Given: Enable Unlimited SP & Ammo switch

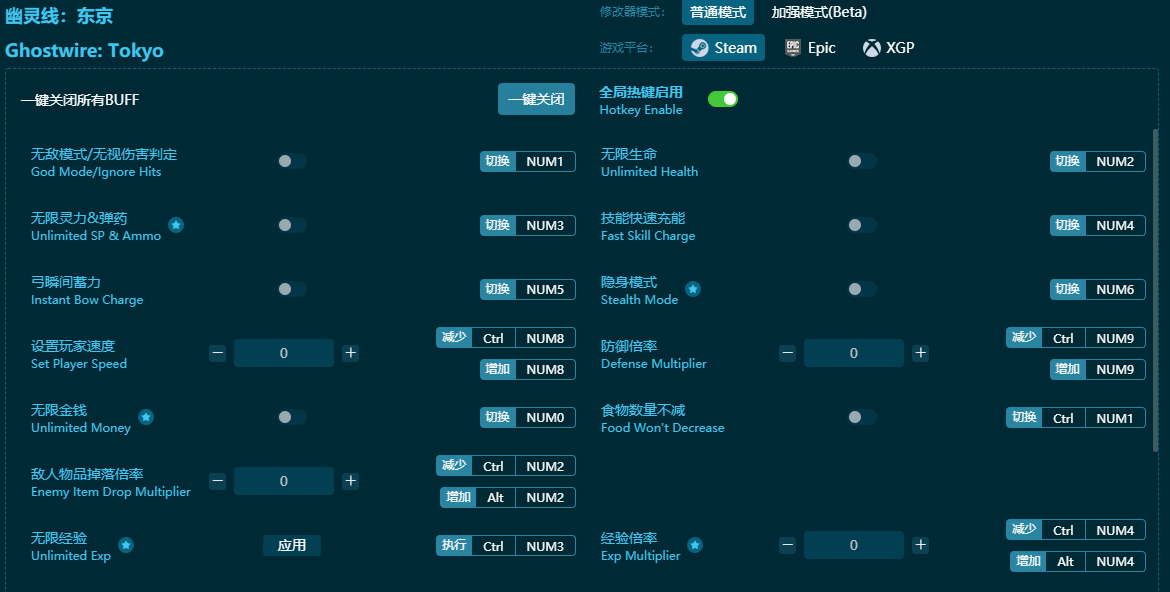Looking at the screenshot, I should tap(292, 225).
